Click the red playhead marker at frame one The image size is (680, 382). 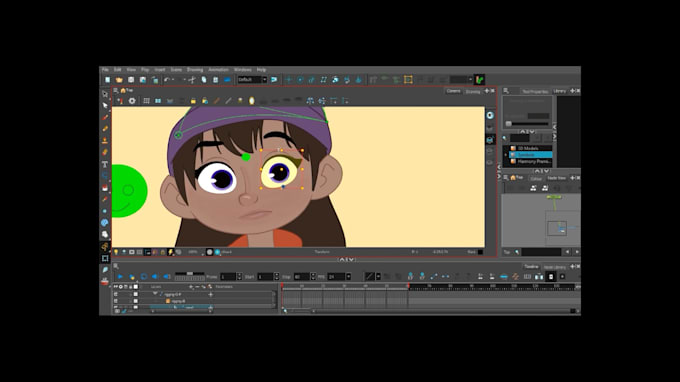click(282, 286)
